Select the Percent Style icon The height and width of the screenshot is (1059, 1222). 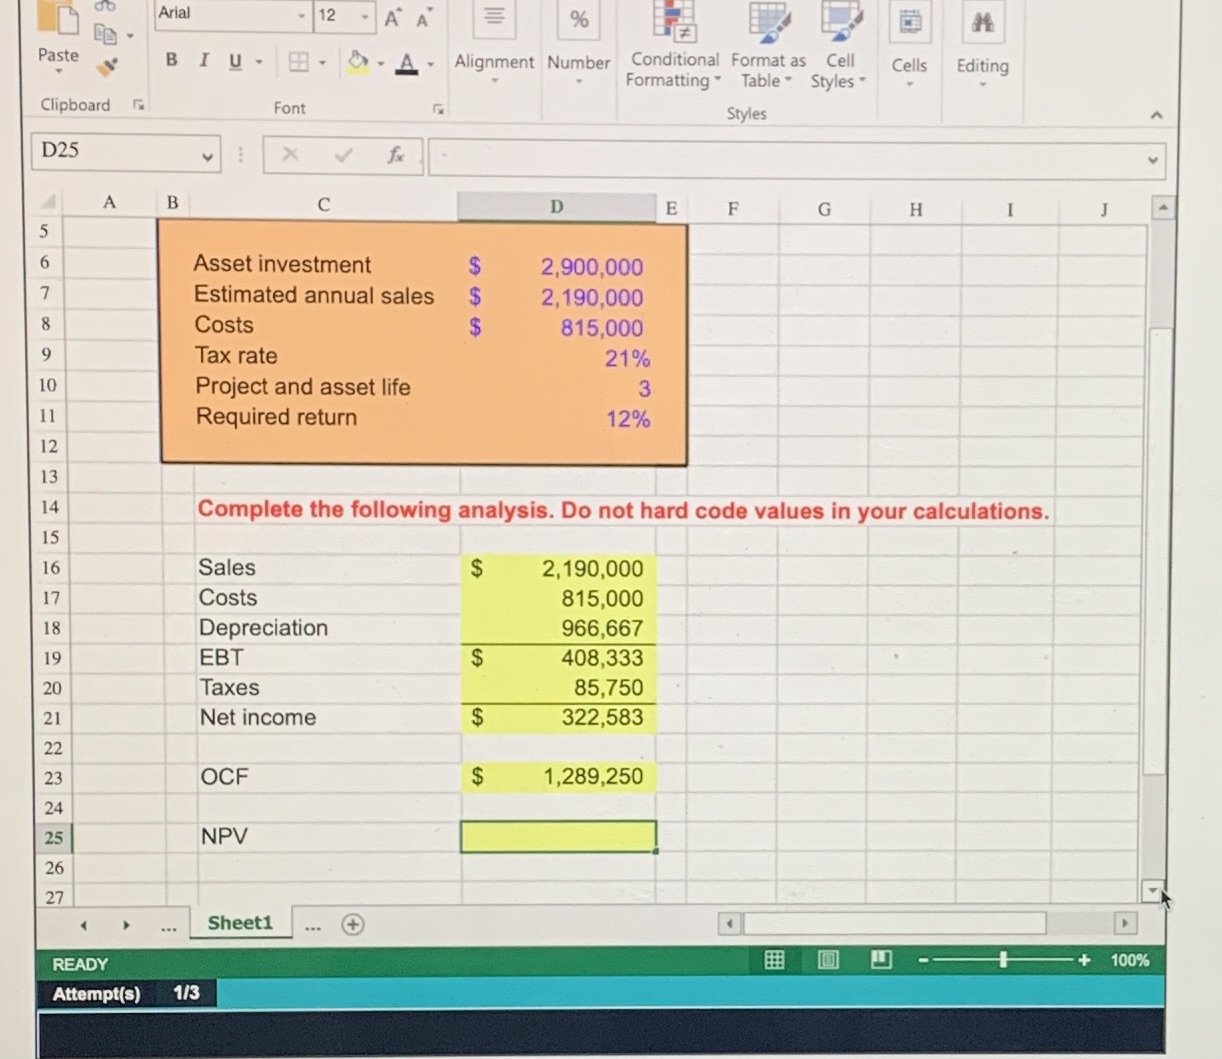pyautogui.click(x=578, y=19)
